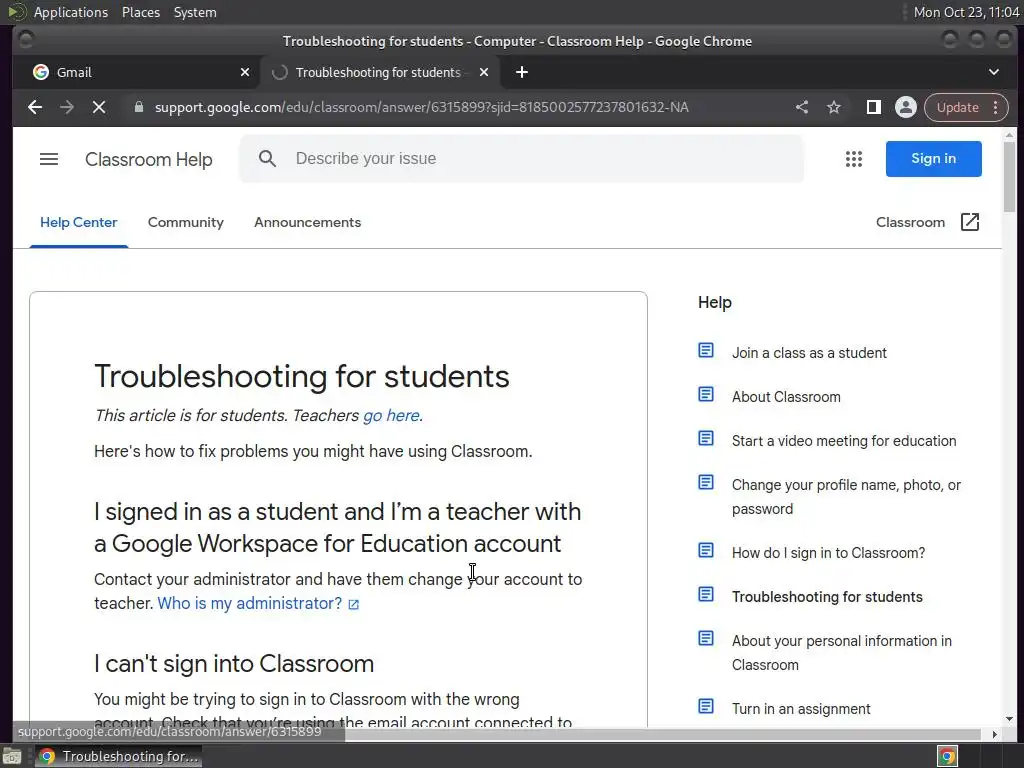The image size is (1024, 768).
Task: Click the browser address bar URL
Action: tap(421, 107)
